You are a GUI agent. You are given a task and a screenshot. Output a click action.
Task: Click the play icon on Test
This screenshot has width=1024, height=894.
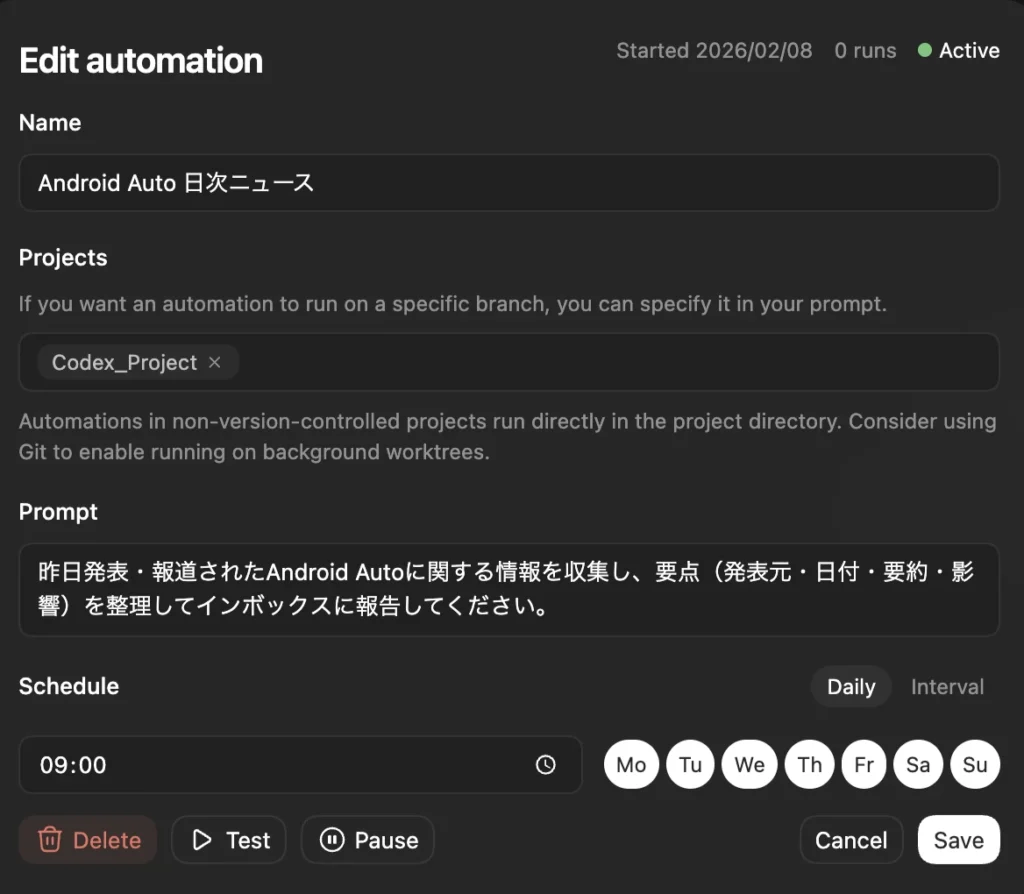click(202, 840)
